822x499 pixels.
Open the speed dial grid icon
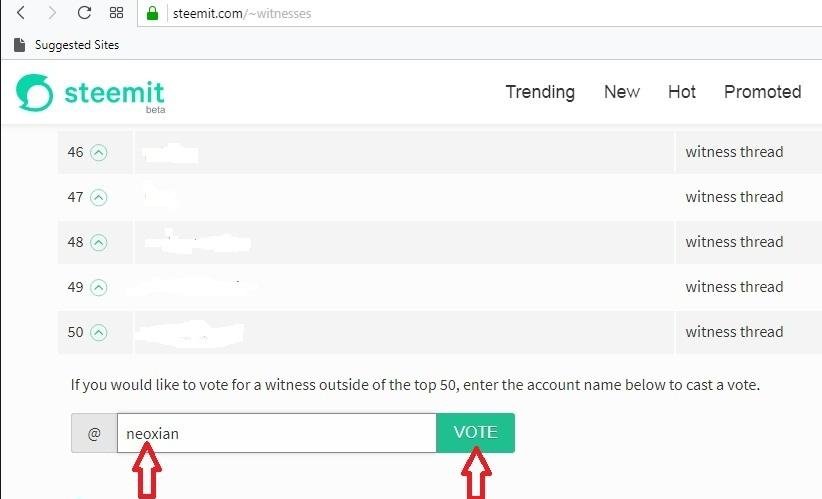click(116, 14)
